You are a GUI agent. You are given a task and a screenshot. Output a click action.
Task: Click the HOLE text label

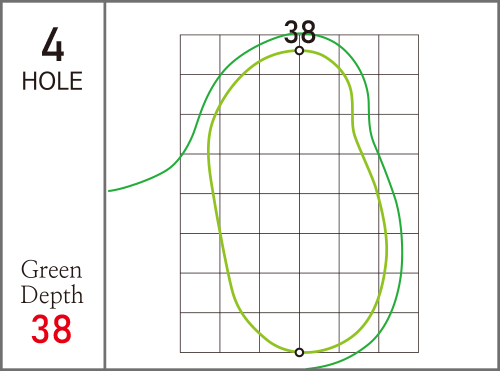pos(52,81)
